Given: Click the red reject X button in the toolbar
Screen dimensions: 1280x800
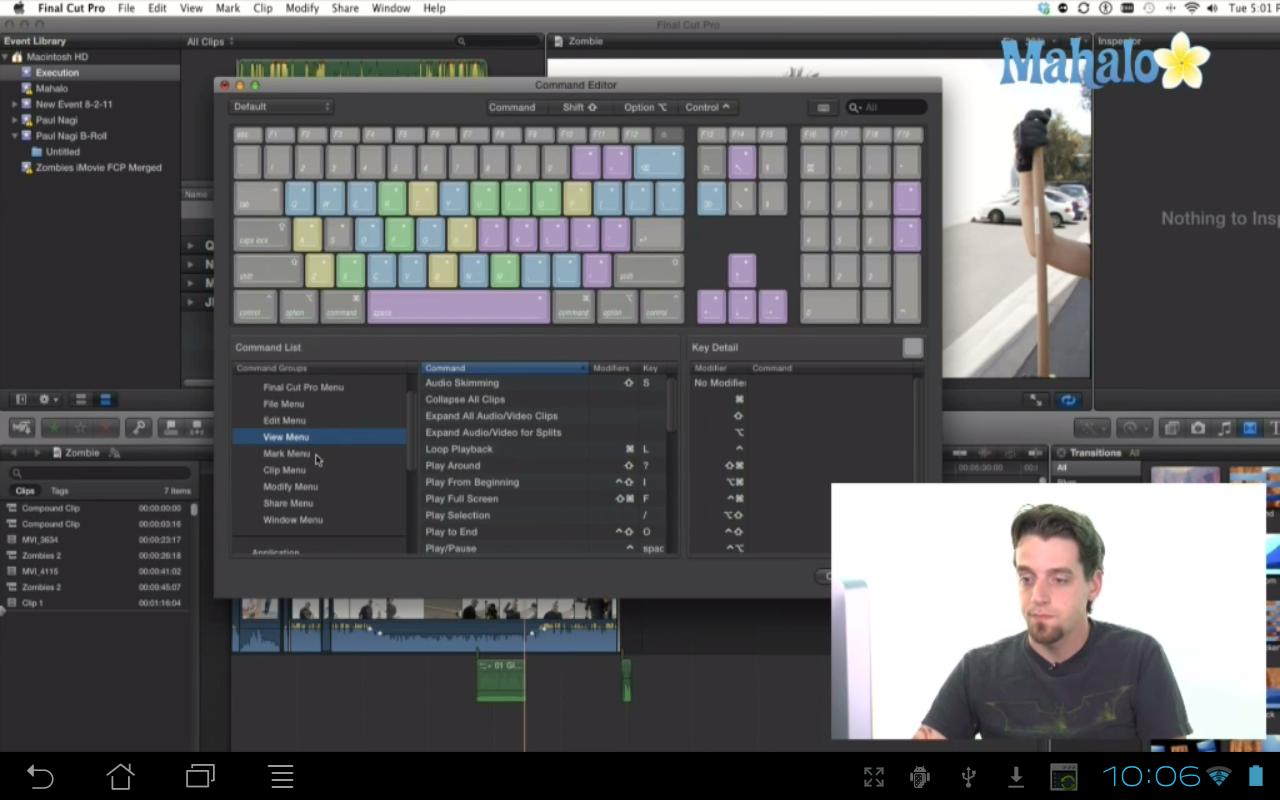Looking at the screenshot, I should 104,428.
